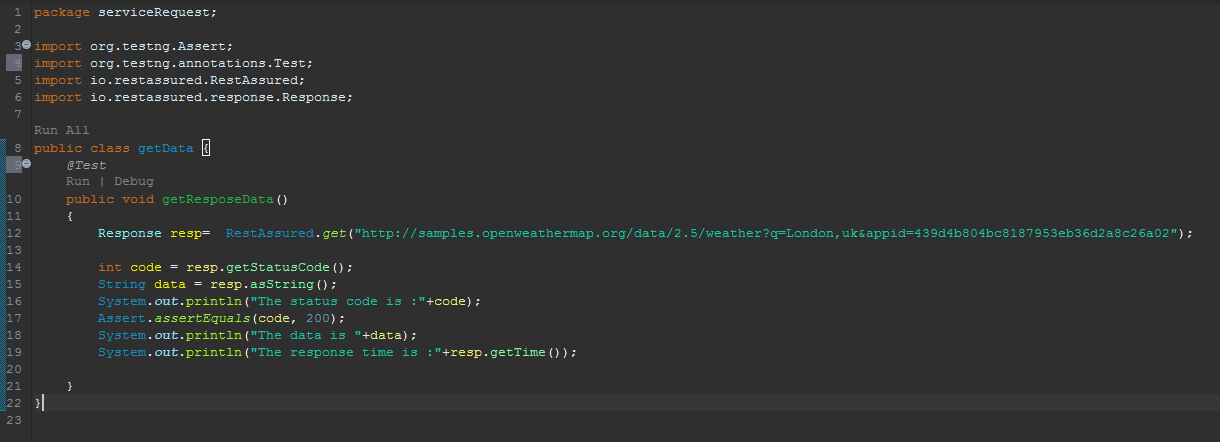Click line number 12 in the gutter

[14, 233]
